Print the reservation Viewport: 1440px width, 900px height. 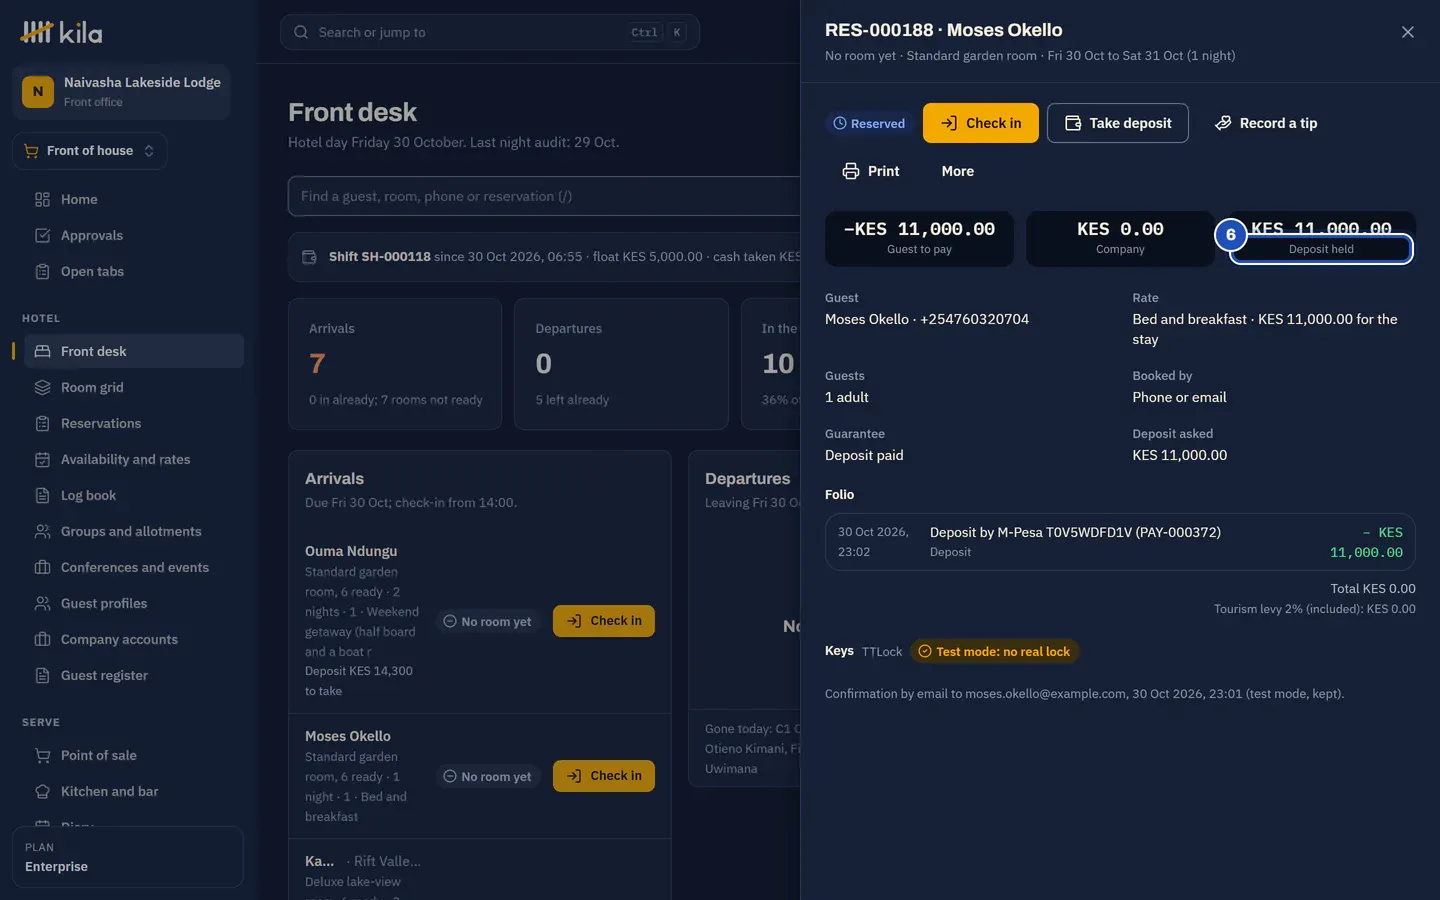pos(871,171)
